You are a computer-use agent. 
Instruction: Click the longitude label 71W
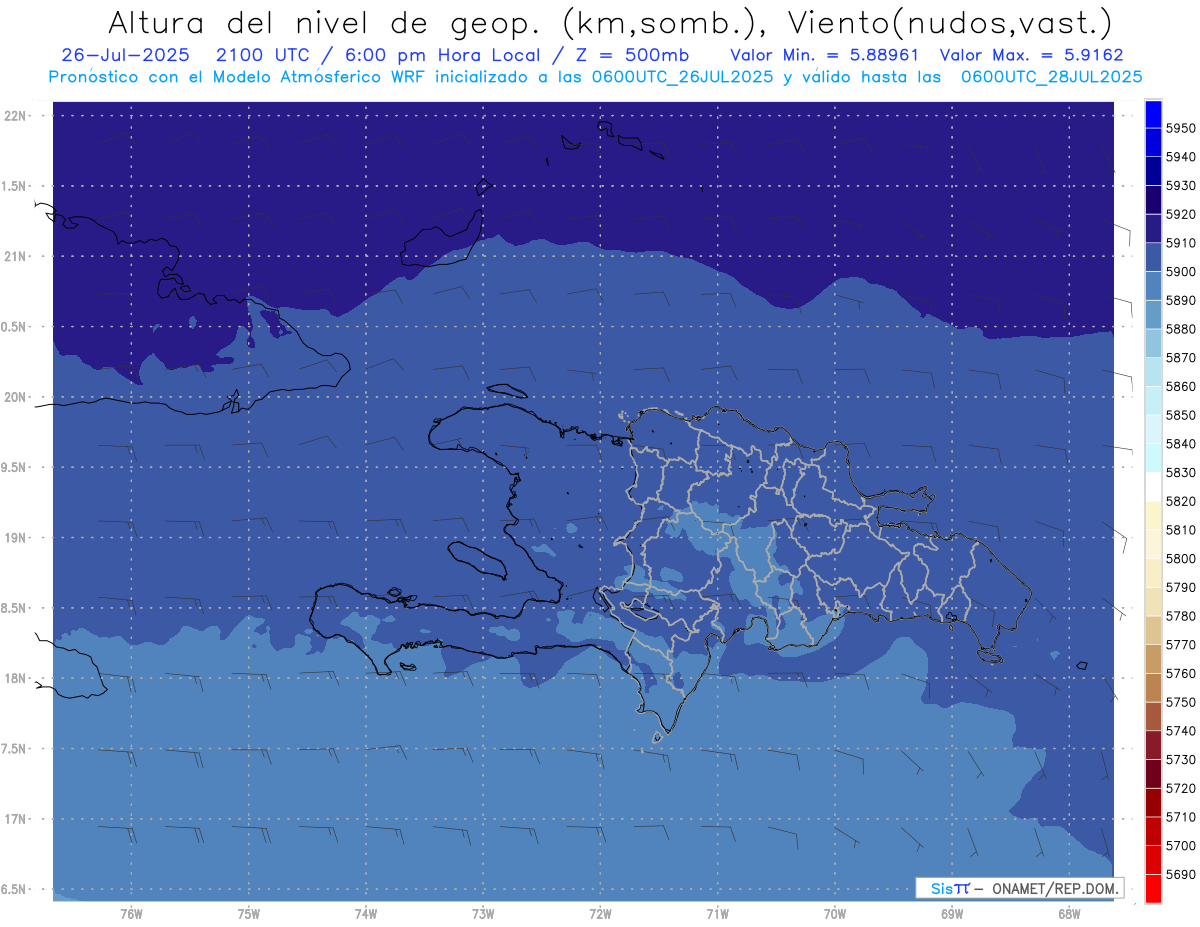pyautogui.click(x=717, y=913)
